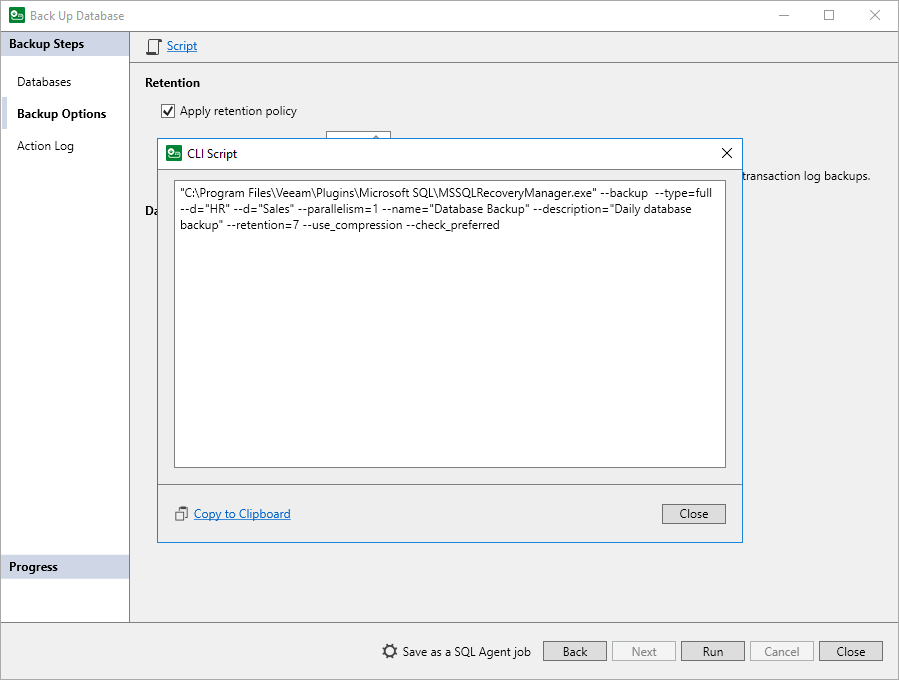Expand the Progress section in the sidebar
899x680 pixels.
point(33,566)
